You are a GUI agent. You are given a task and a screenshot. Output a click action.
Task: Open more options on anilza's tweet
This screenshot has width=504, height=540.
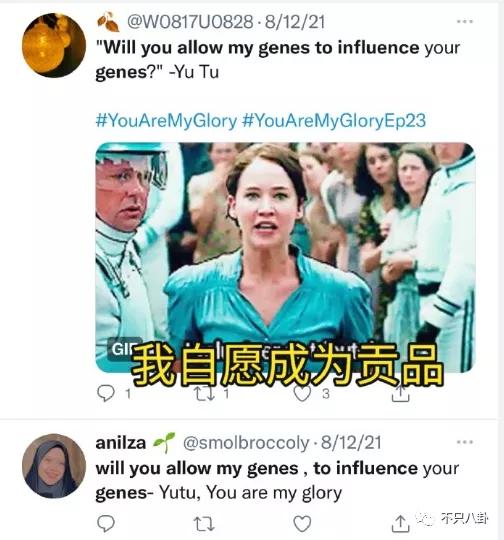click(464, 442)
